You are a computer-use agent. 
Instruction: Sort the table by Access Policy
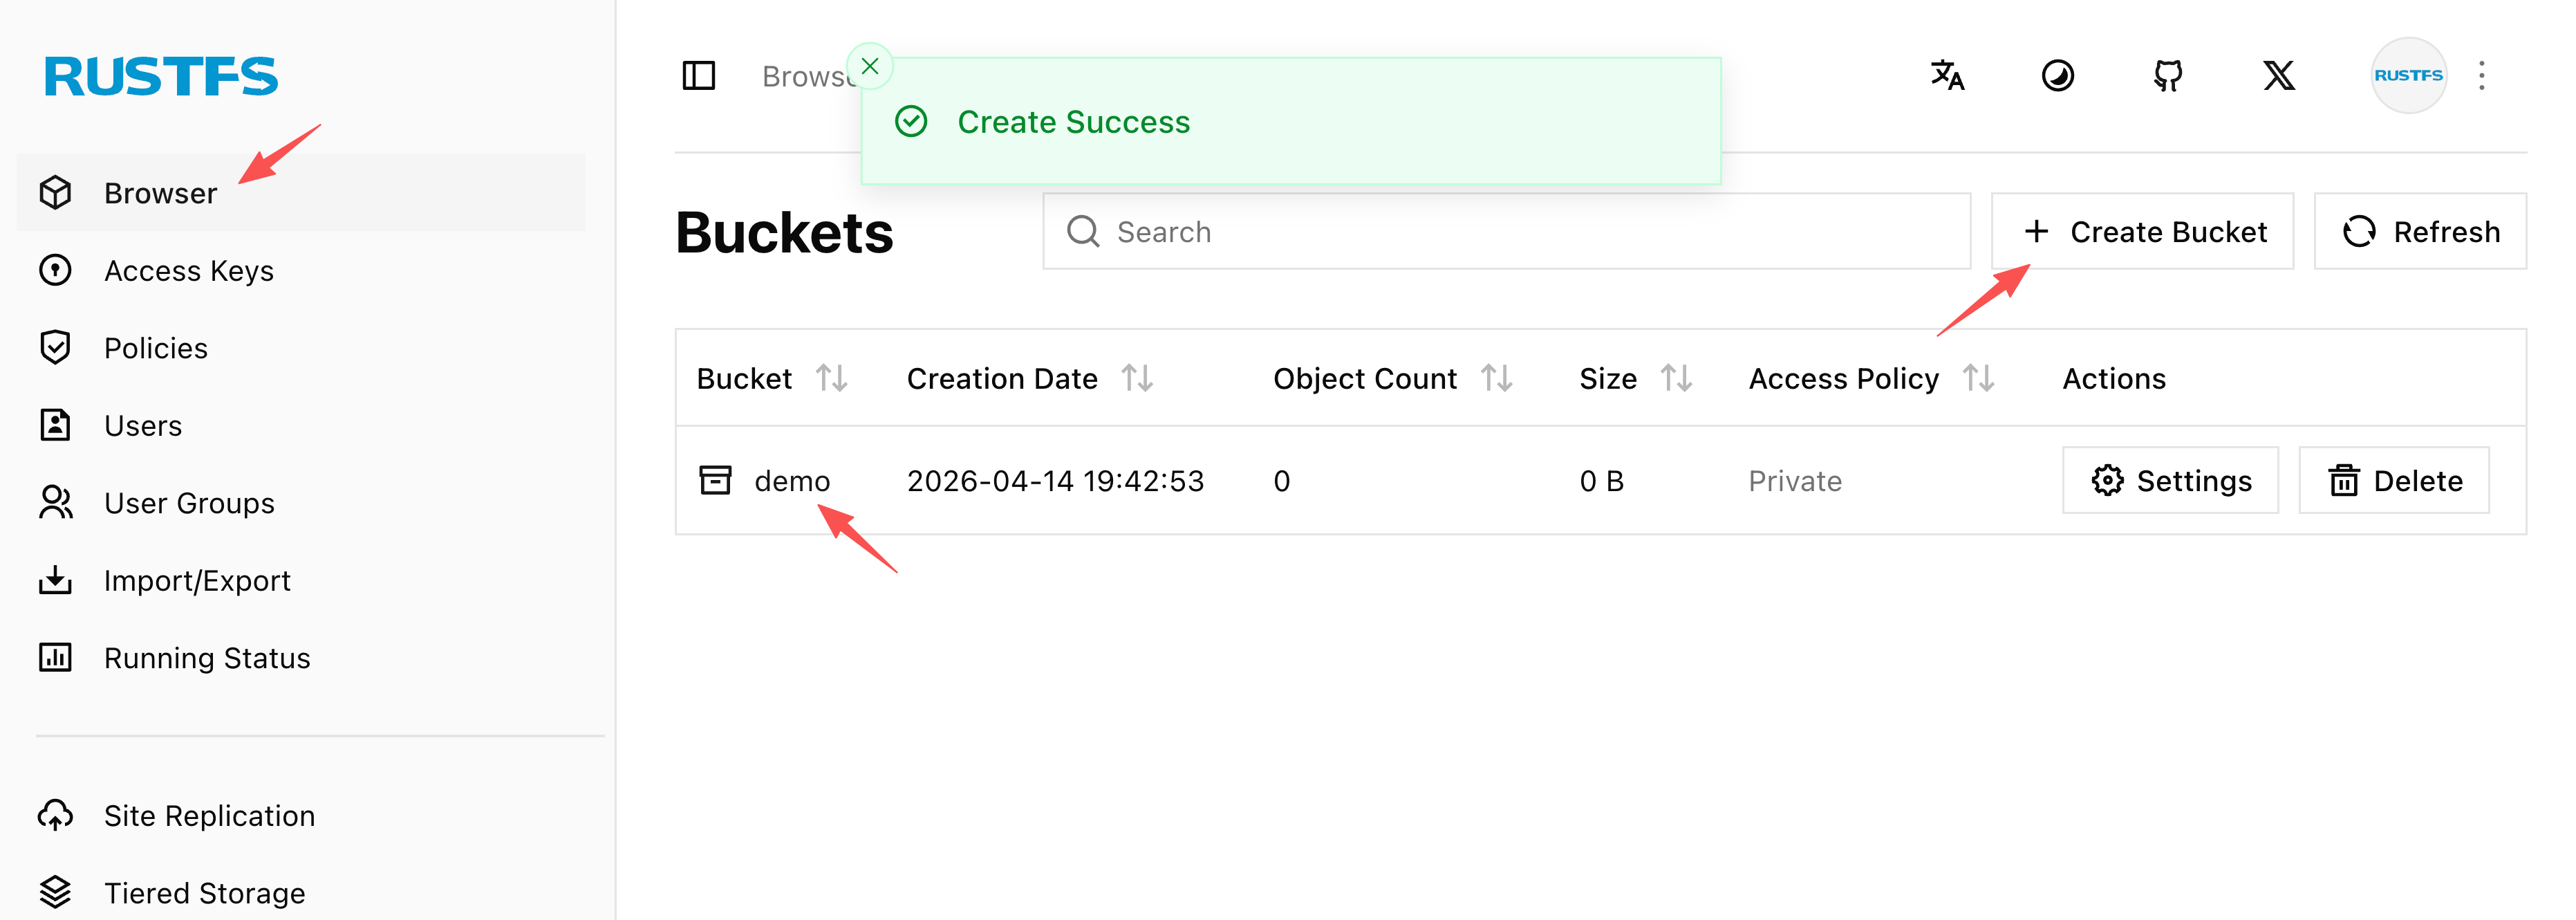tap(1978, 379)
